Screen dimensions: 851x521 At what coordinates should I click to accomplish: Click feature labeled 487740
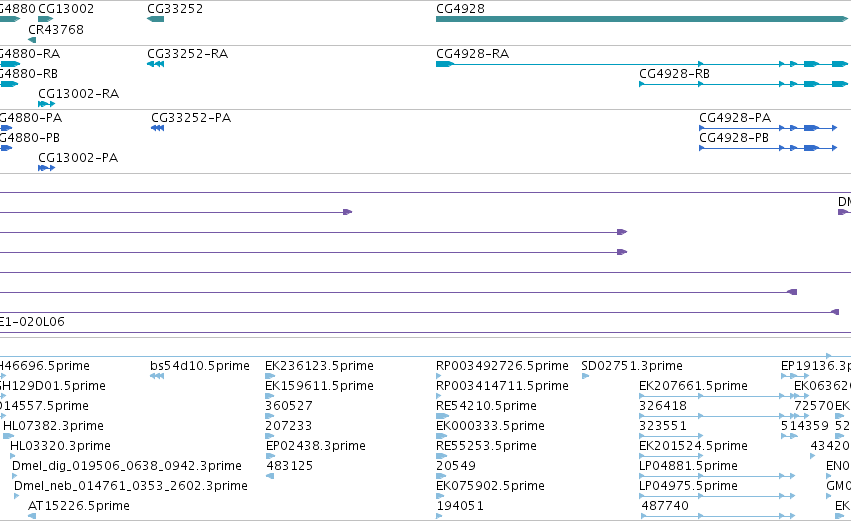[x=665, y=506]
